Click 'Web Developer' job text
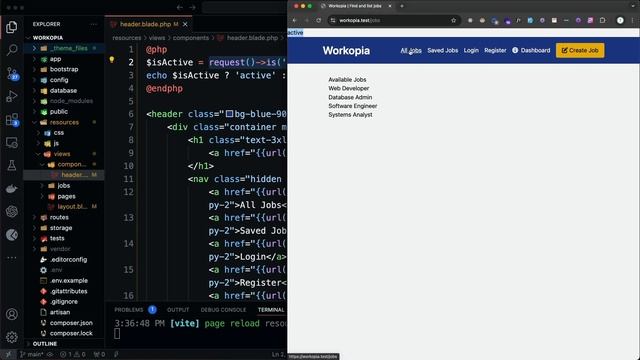 coord(349,88)
